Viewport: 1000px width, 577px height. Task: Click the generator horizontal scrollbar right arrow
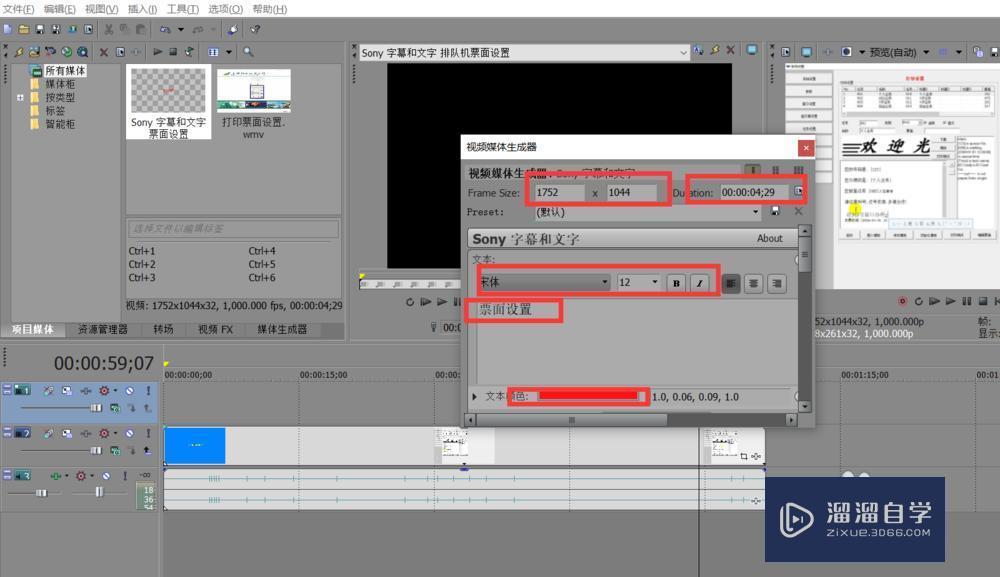tap(791, 420)
